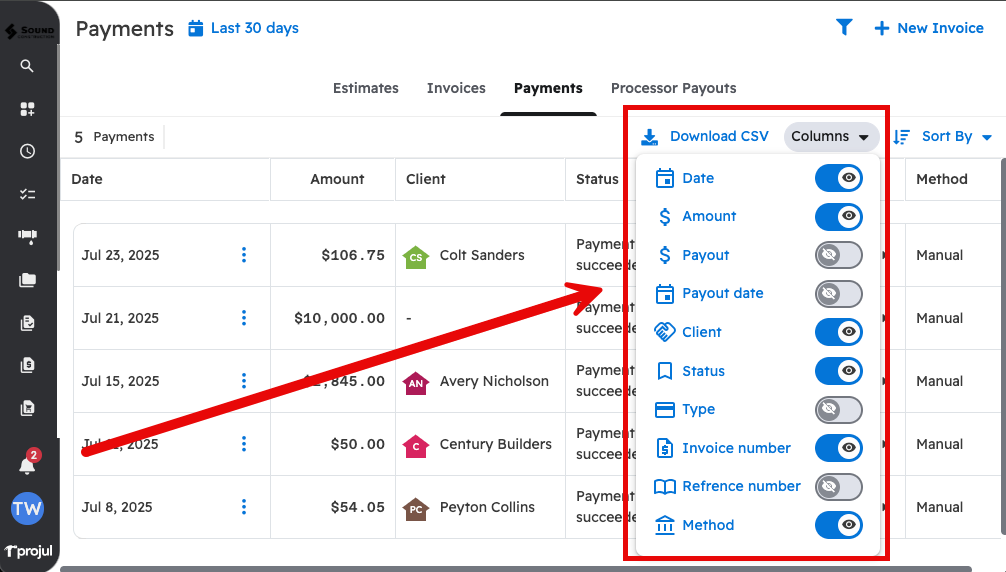Image resolution: width=1006 pixels, height=572 pixels.
Task: Open the clock icon in sidebar
Action: tap(27, 152)
